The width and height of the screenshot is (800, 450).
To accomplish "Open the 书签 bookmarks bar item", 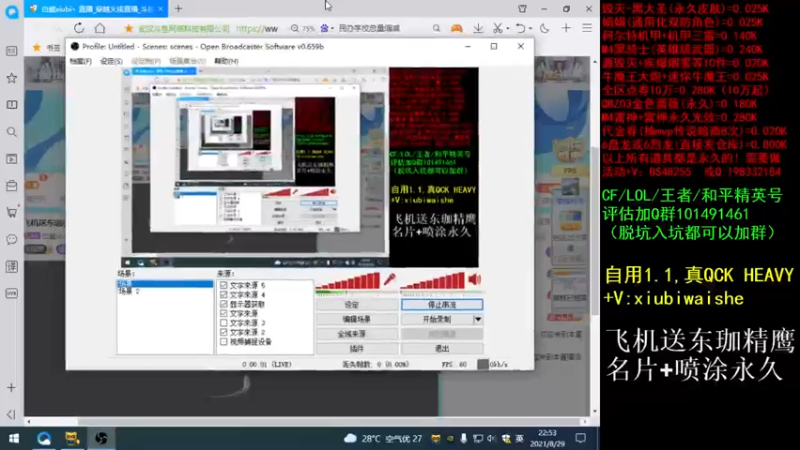I will point(47,47).
